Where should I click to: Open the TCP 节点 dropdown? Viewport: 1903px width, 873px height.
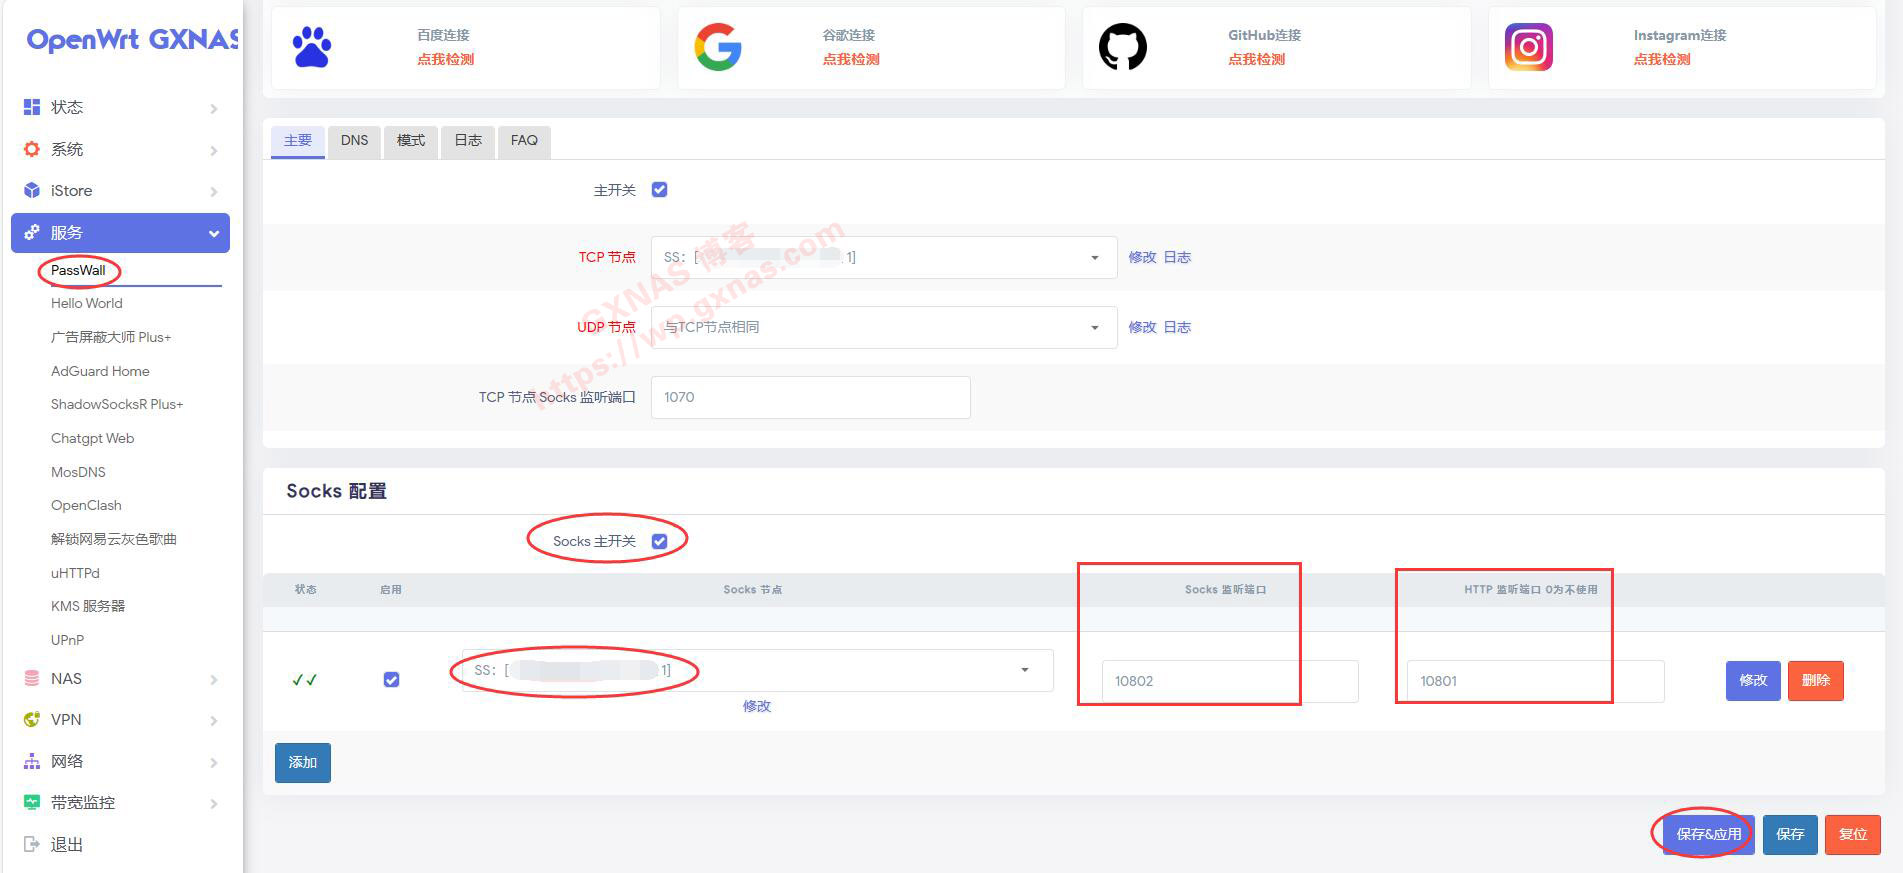[883, 258]
